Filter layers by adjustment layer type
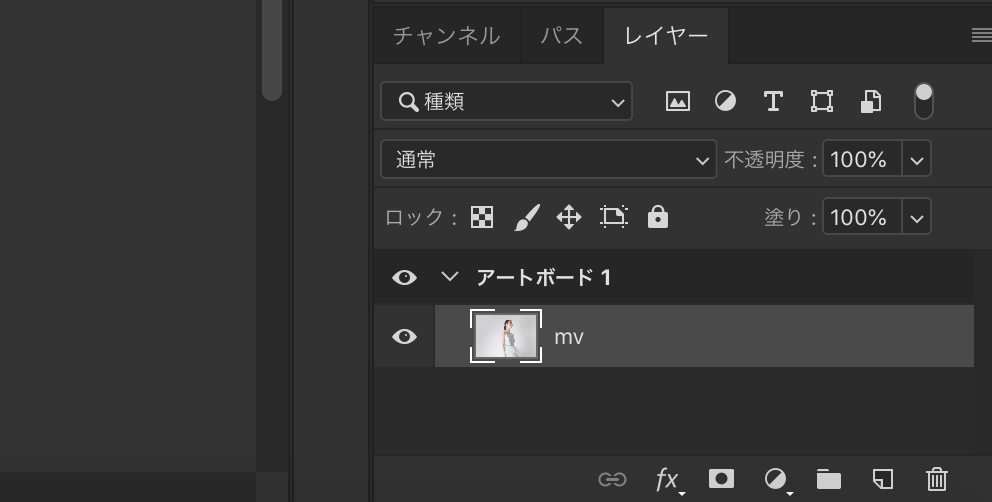Image resolution: width=992 pixels, height=502 pixels. pyautogui.click(x=725, y=101)
